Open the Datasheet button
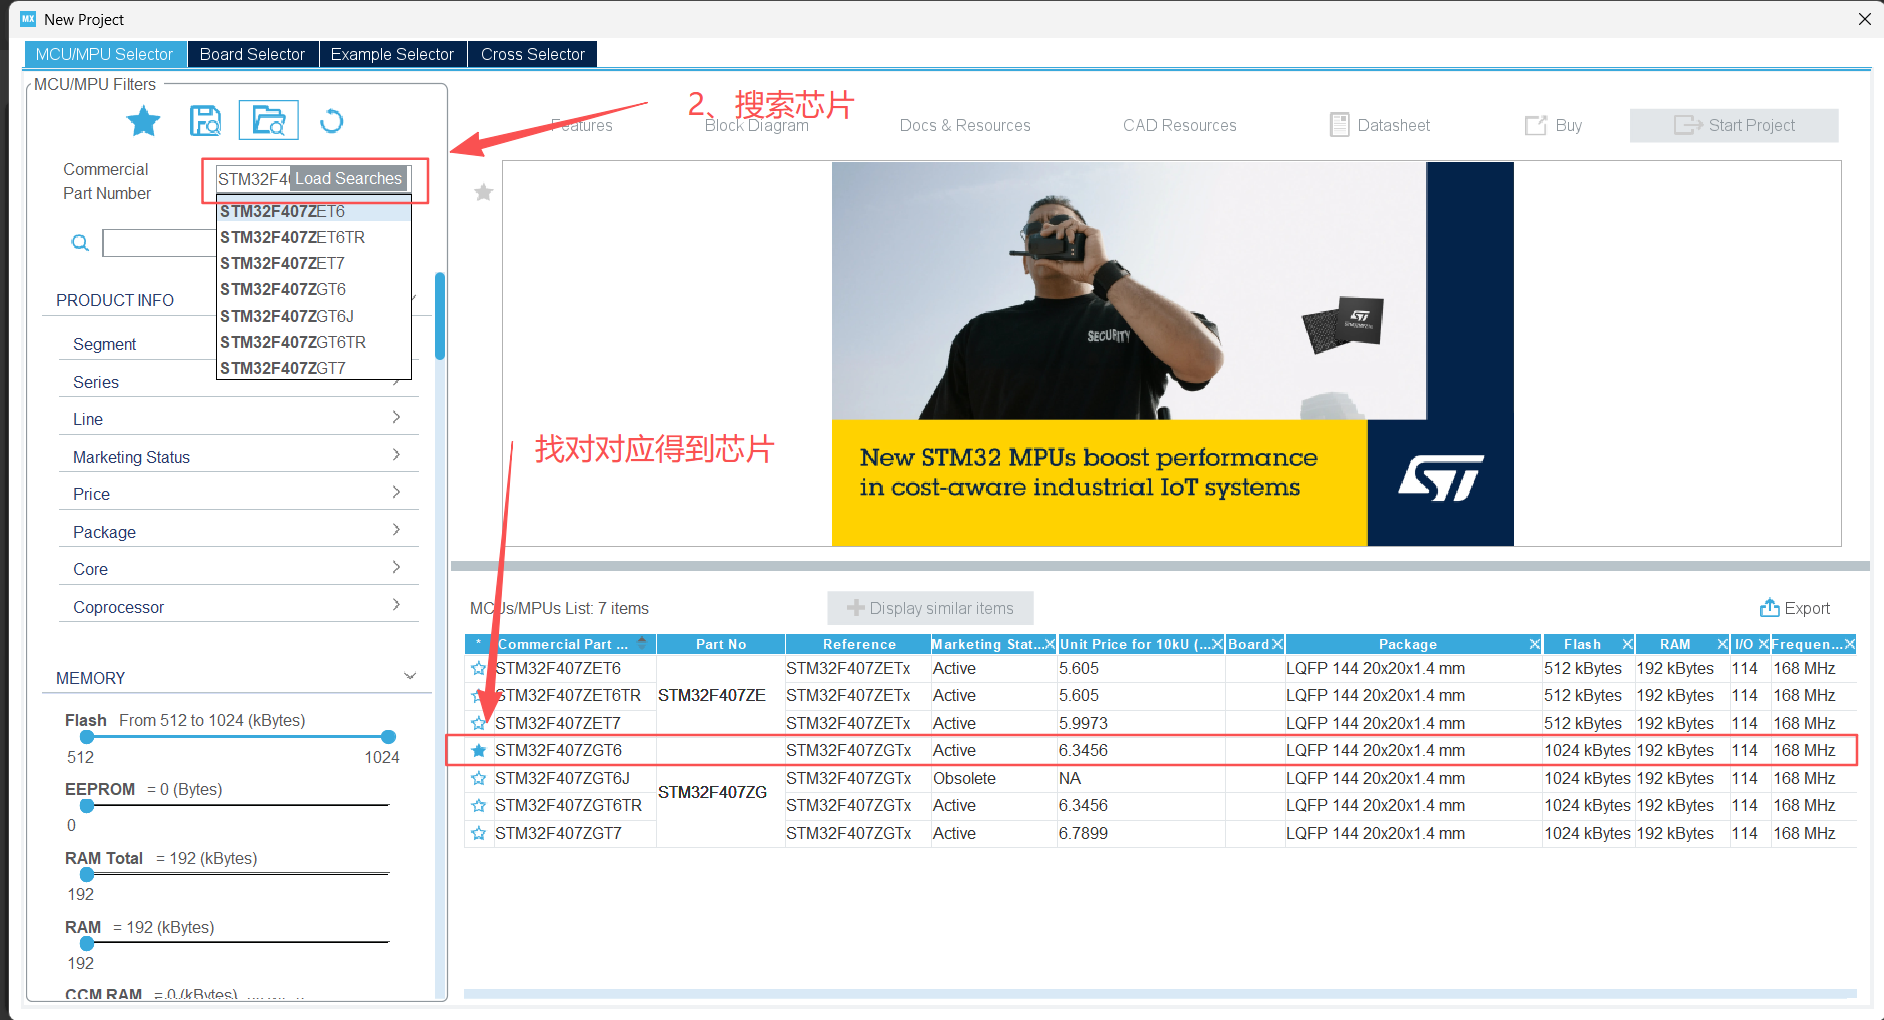The width and height of the screenshot is (1884, 1020). [1380, 125]
